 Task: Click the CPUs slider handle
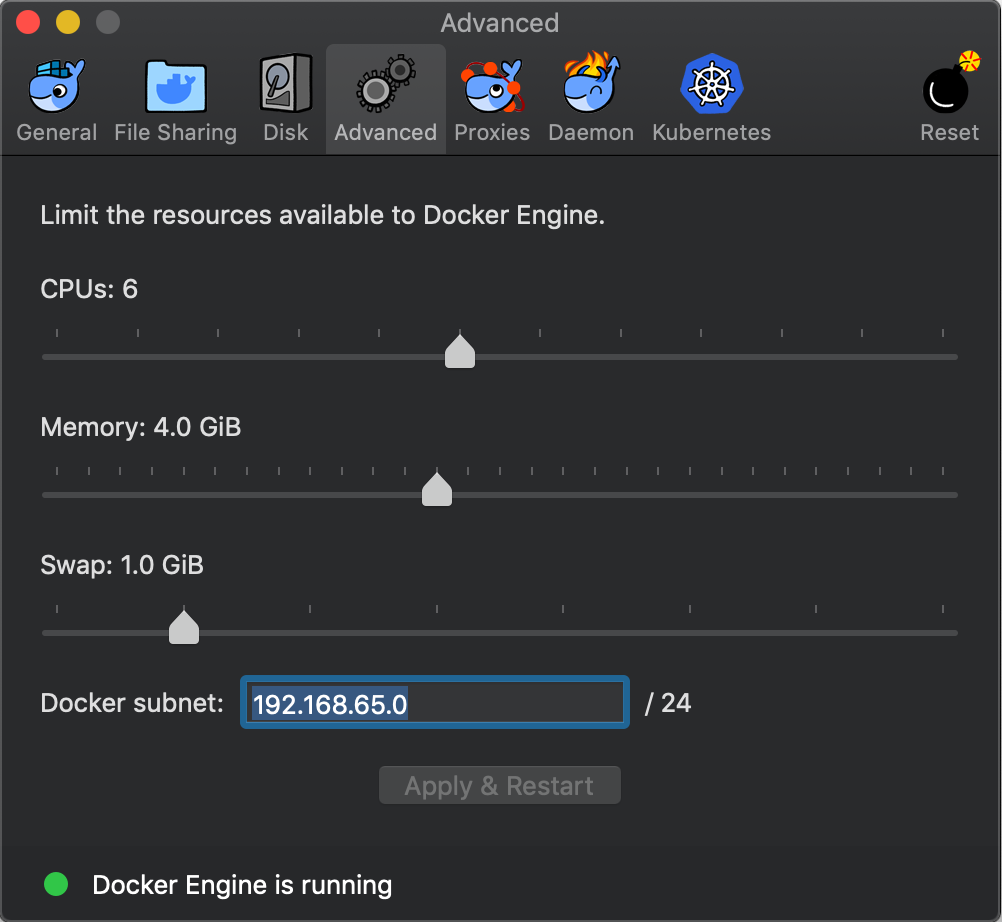coord(459,351)
